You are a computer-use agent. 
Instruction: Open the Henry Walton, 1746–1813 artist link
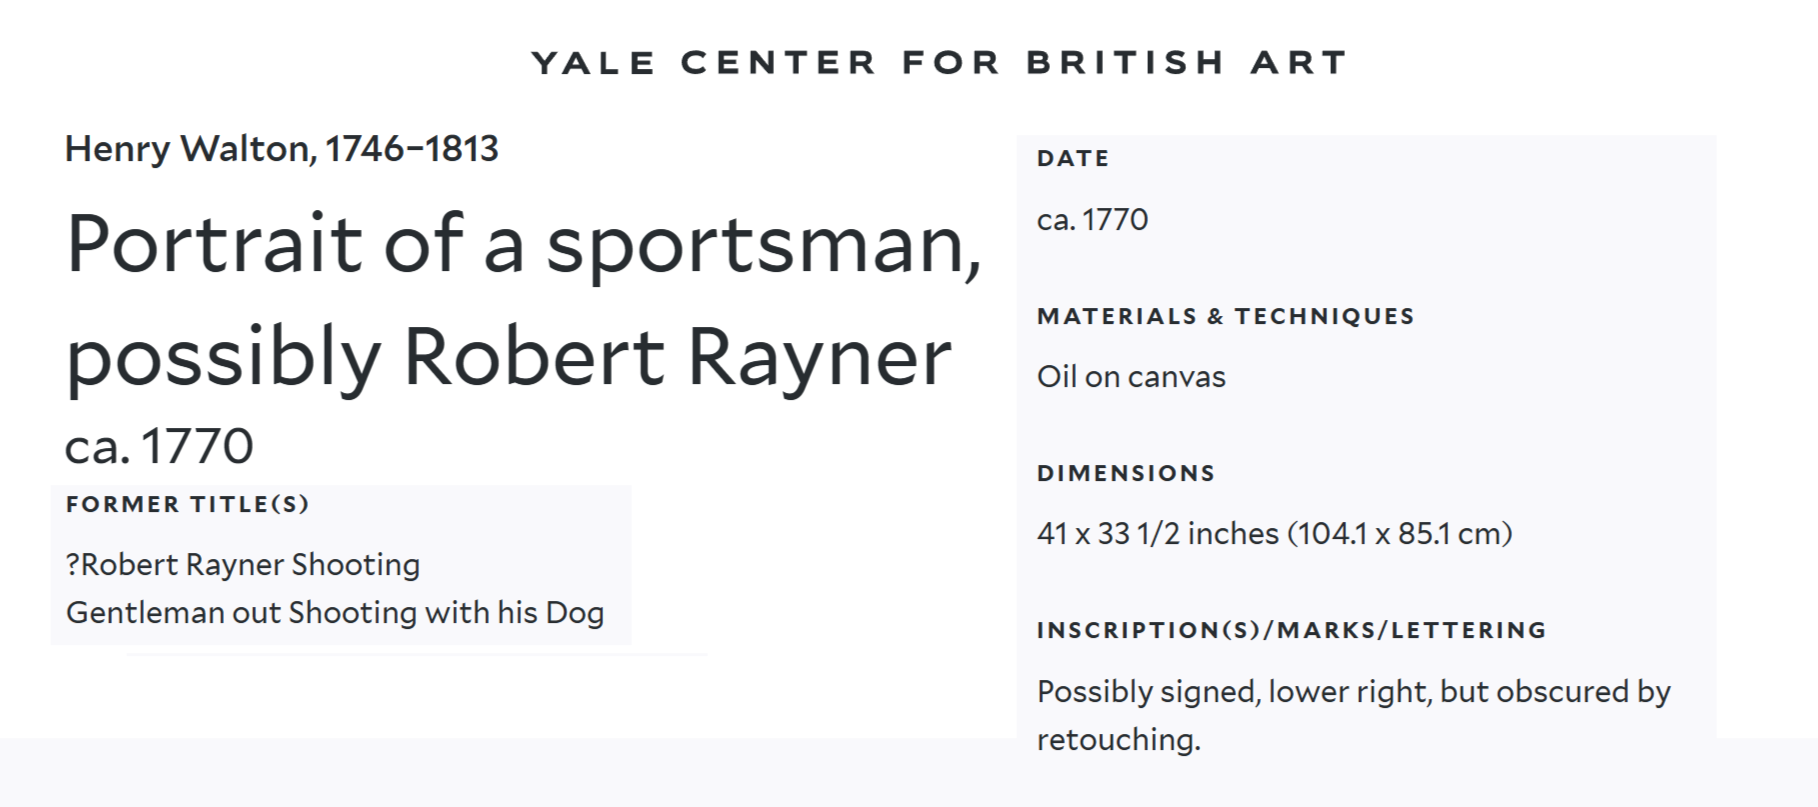[x=281, y=149]
